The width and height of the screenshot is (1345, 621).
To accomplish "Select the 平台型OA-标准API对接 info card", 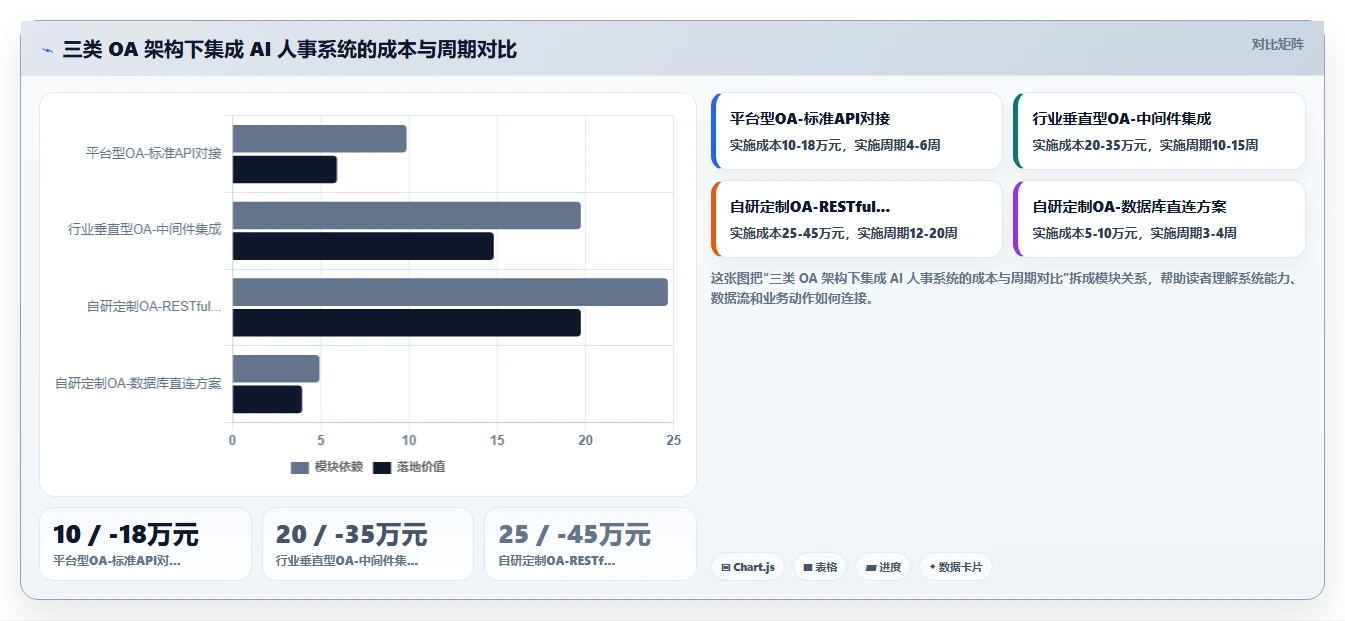I will [856, 131].
